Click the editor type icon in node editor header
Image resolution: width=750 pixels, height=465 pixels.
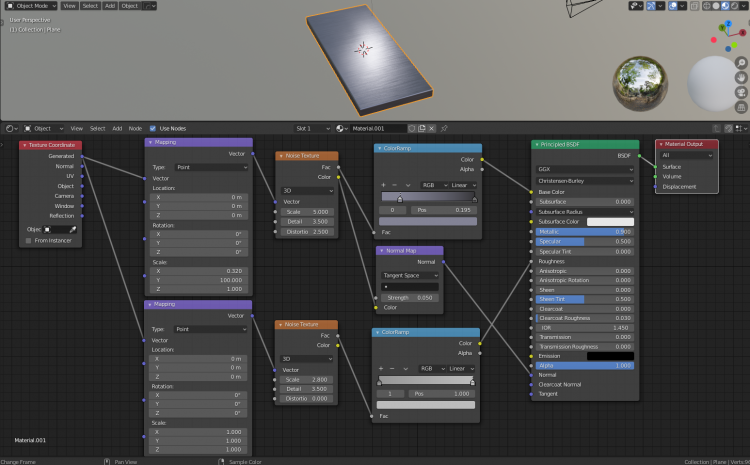click(x=11, y=128)
